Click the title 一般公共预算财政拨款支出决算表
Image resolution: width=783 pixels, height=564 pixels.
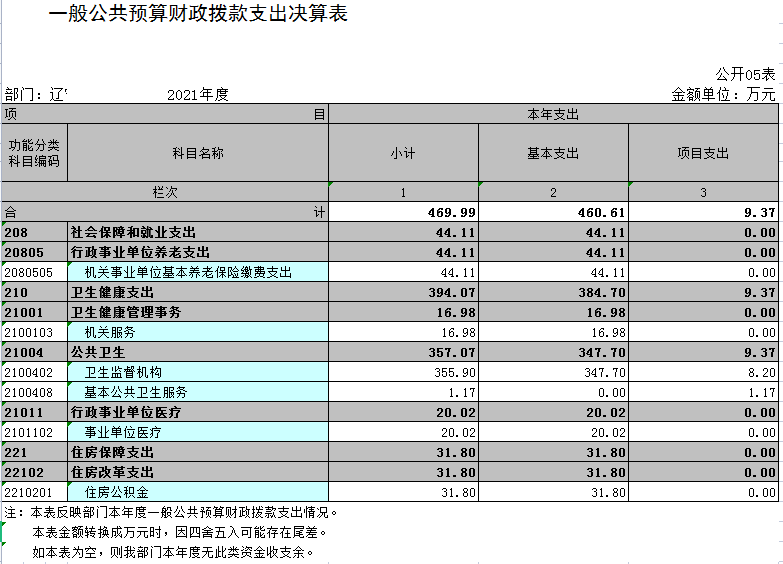coord(198,13)
